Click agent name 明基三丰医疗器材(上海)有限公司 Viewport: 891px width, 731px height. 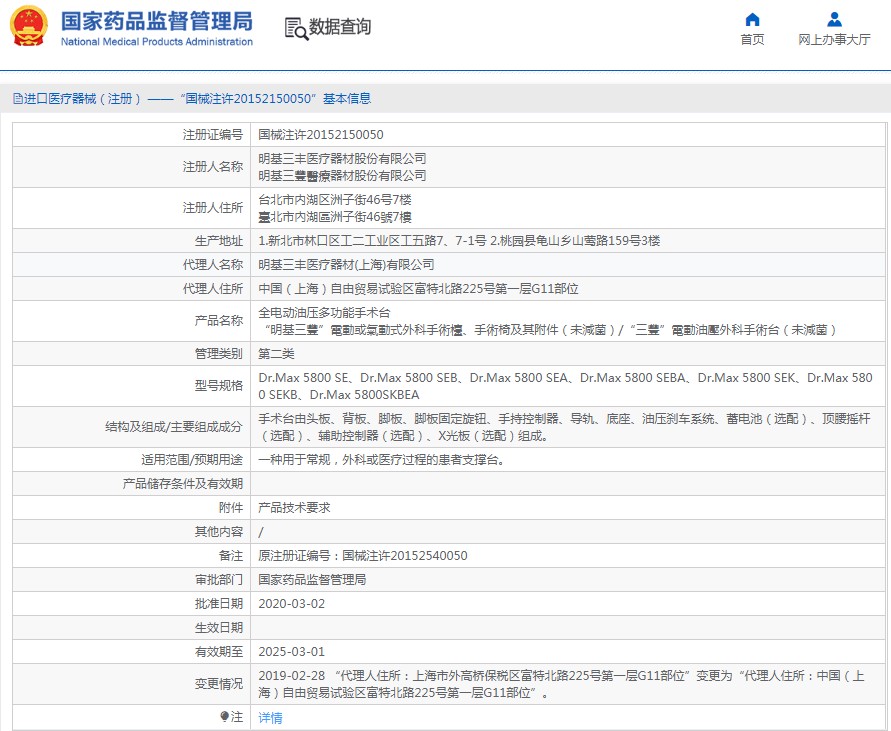(346, 265)
